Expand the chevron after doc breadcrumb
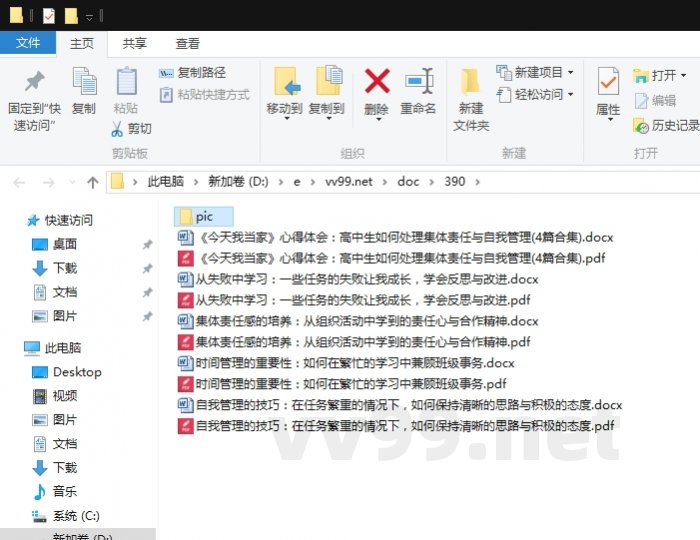 pyautogui.click(x=431, y=182)
